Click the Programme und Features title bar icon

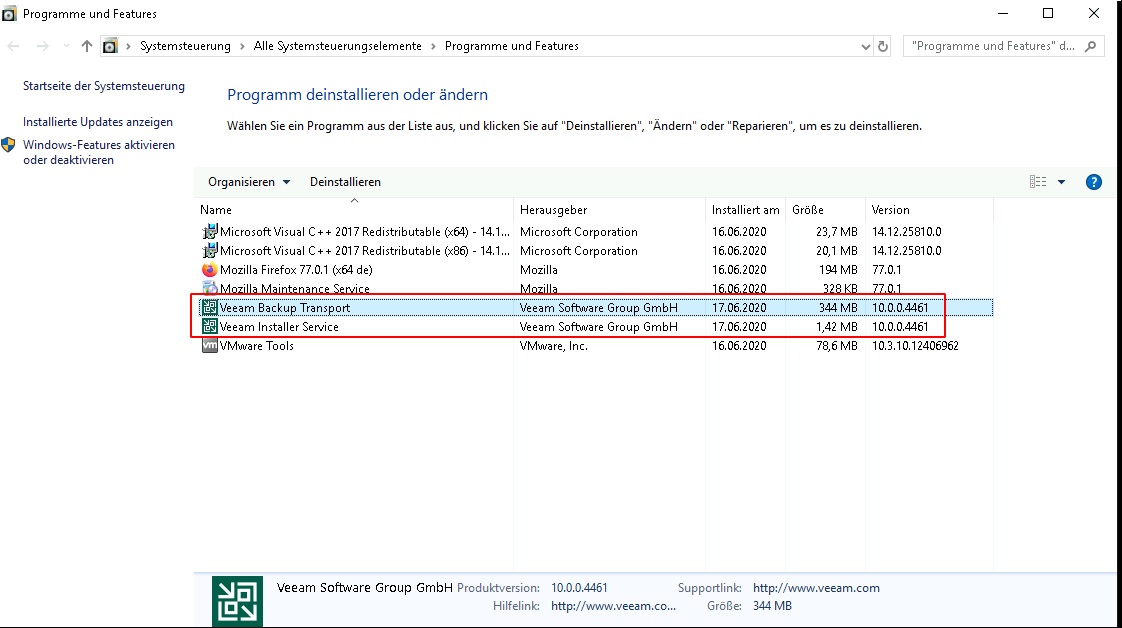point(9,14)
